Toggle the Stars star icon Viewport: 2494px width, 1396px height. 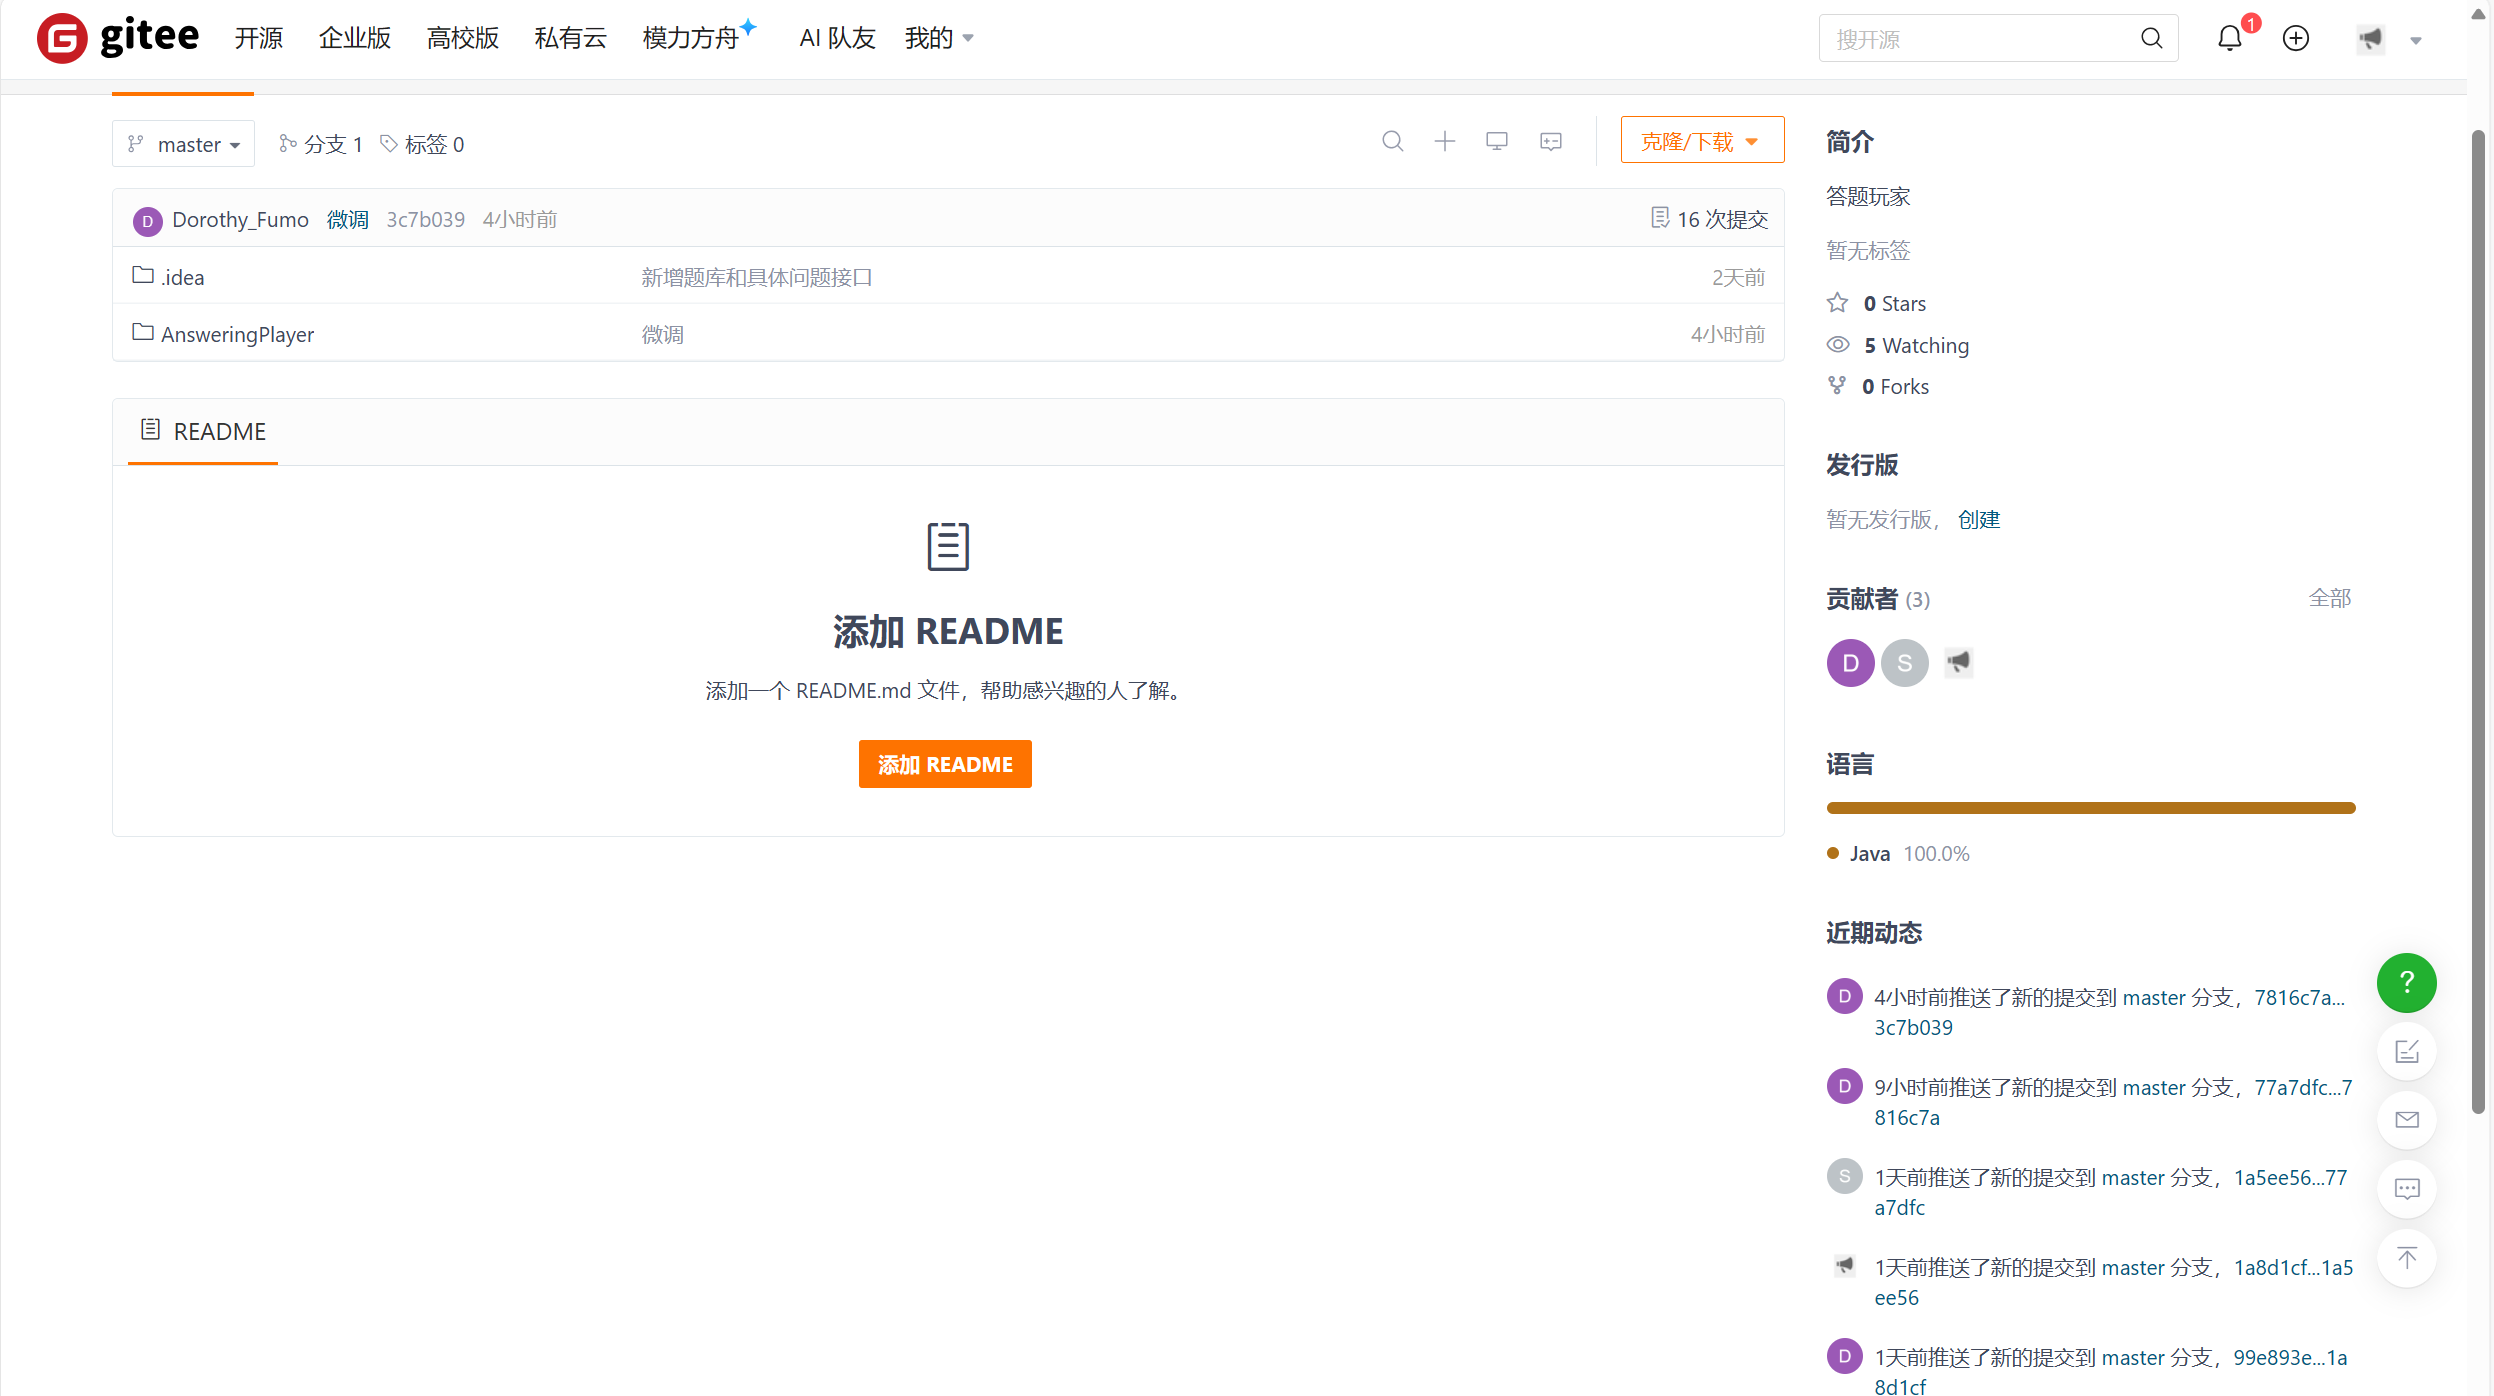(1837, 303)
